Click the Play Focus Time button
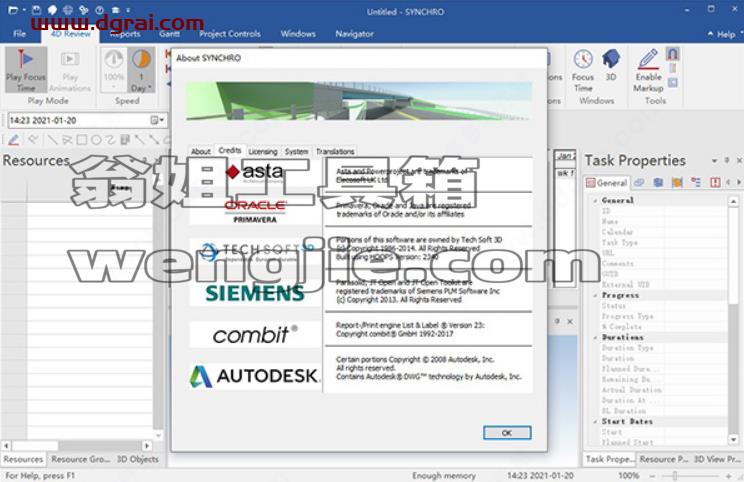 point(26,70)
